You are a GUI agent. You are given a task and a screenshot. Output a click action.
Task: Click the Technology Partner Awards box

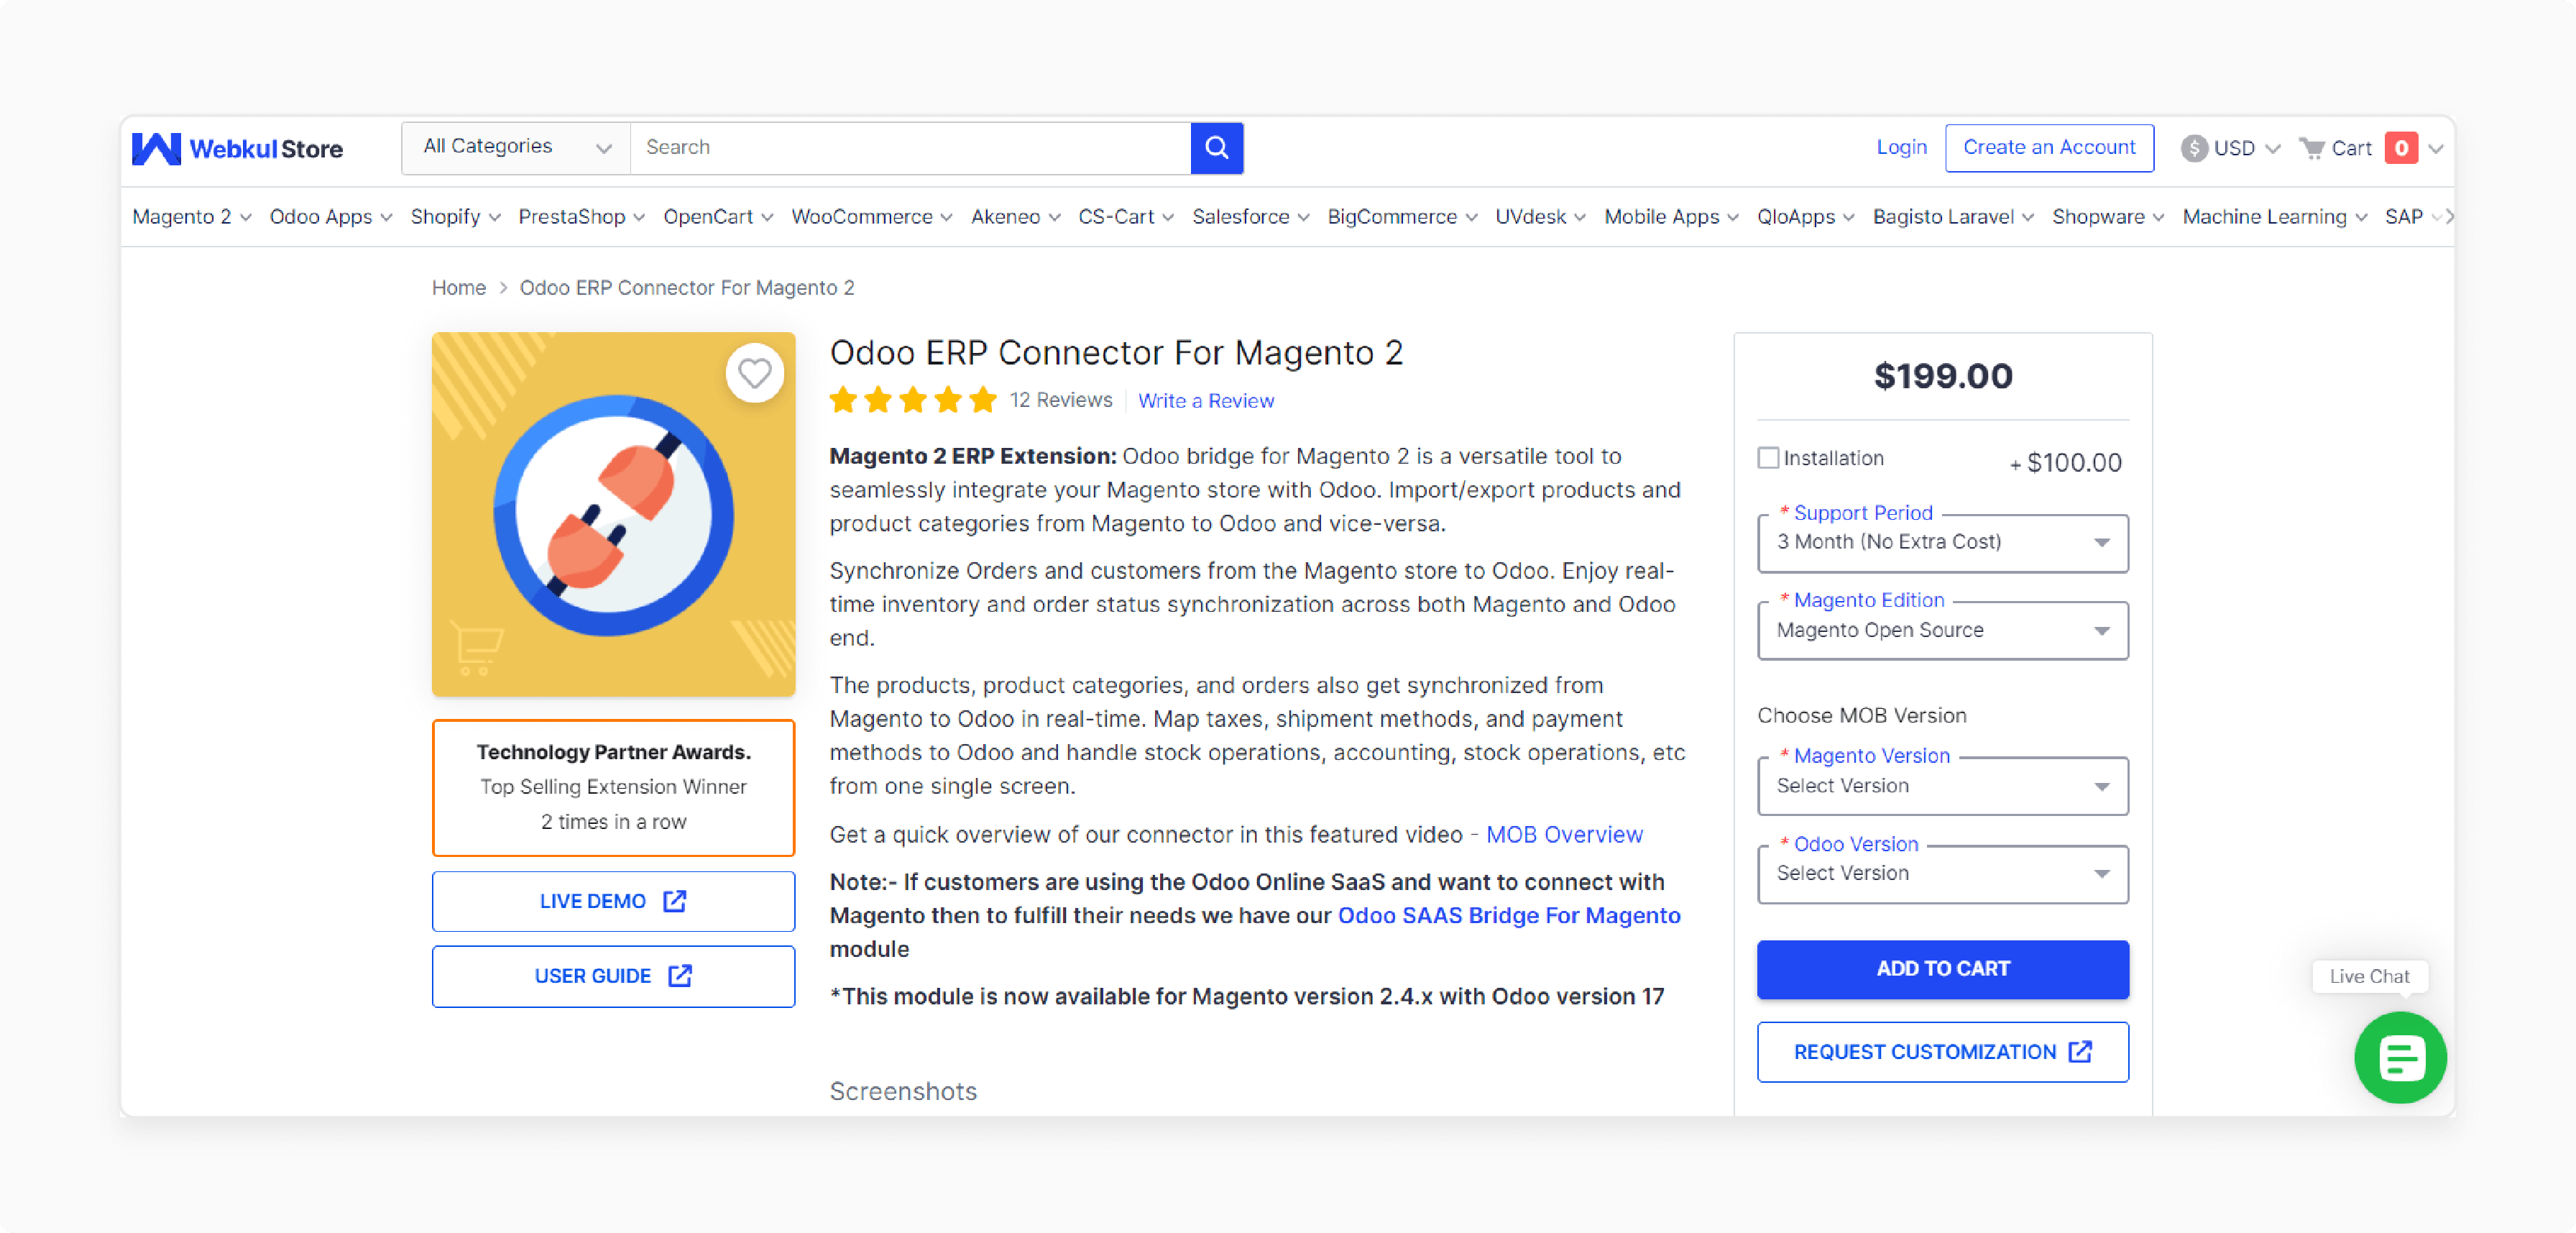point(613,787)
